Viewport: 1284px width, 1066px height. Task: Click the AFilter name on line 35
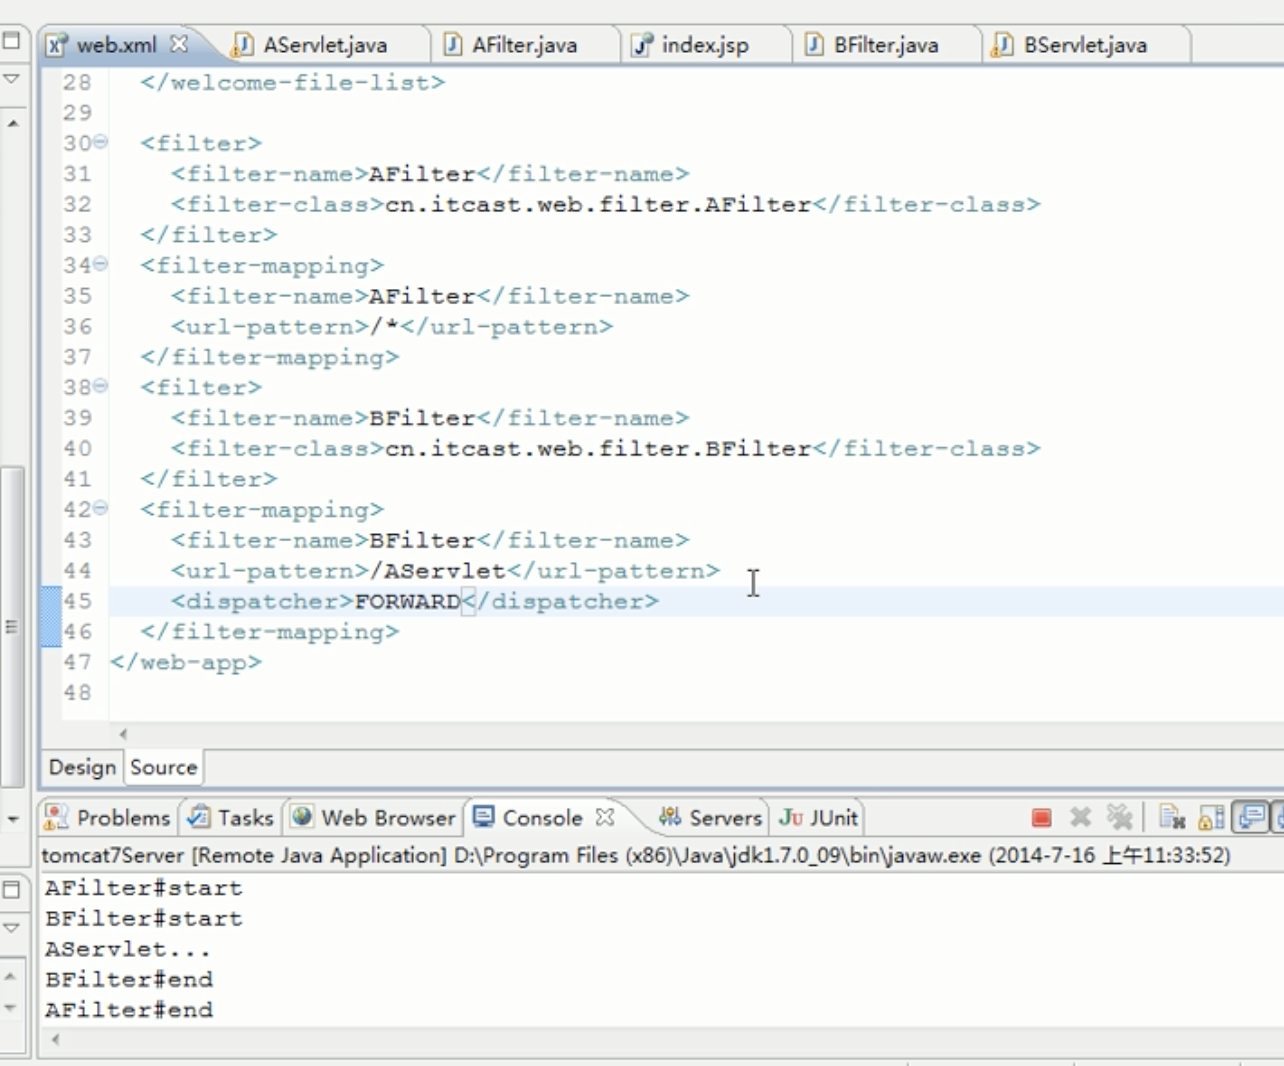click(x=422, y=296)
